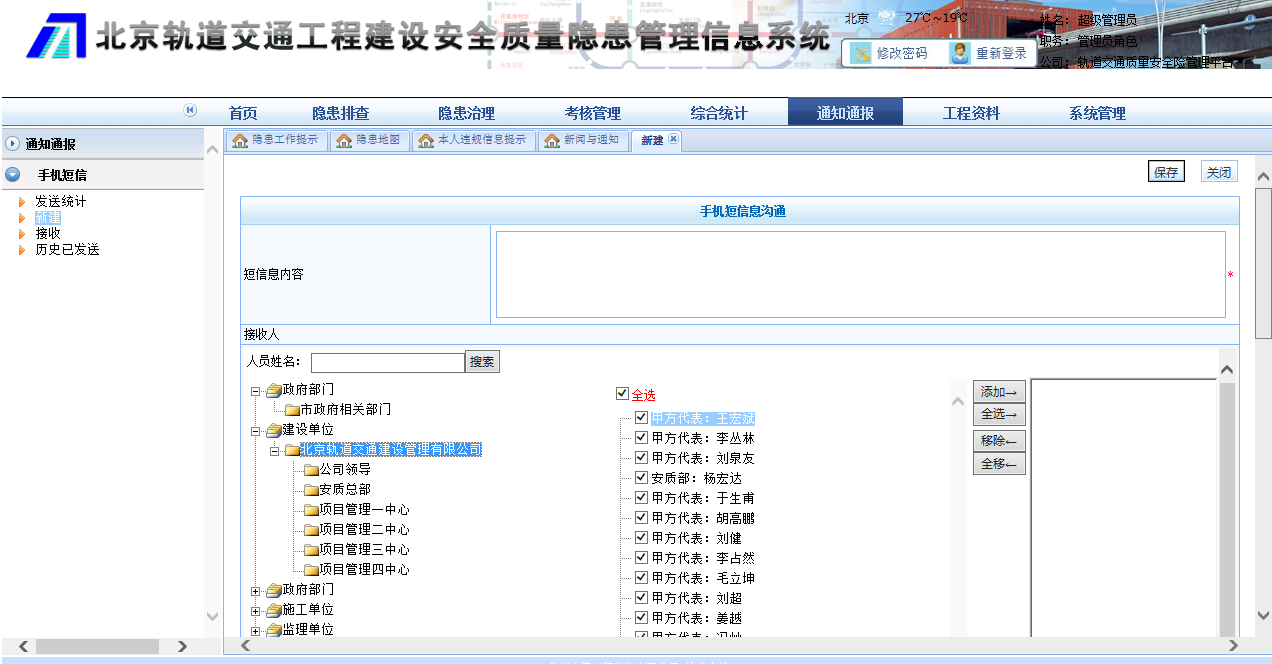Switch to the 新闻与通知 tab

(581, 141)
